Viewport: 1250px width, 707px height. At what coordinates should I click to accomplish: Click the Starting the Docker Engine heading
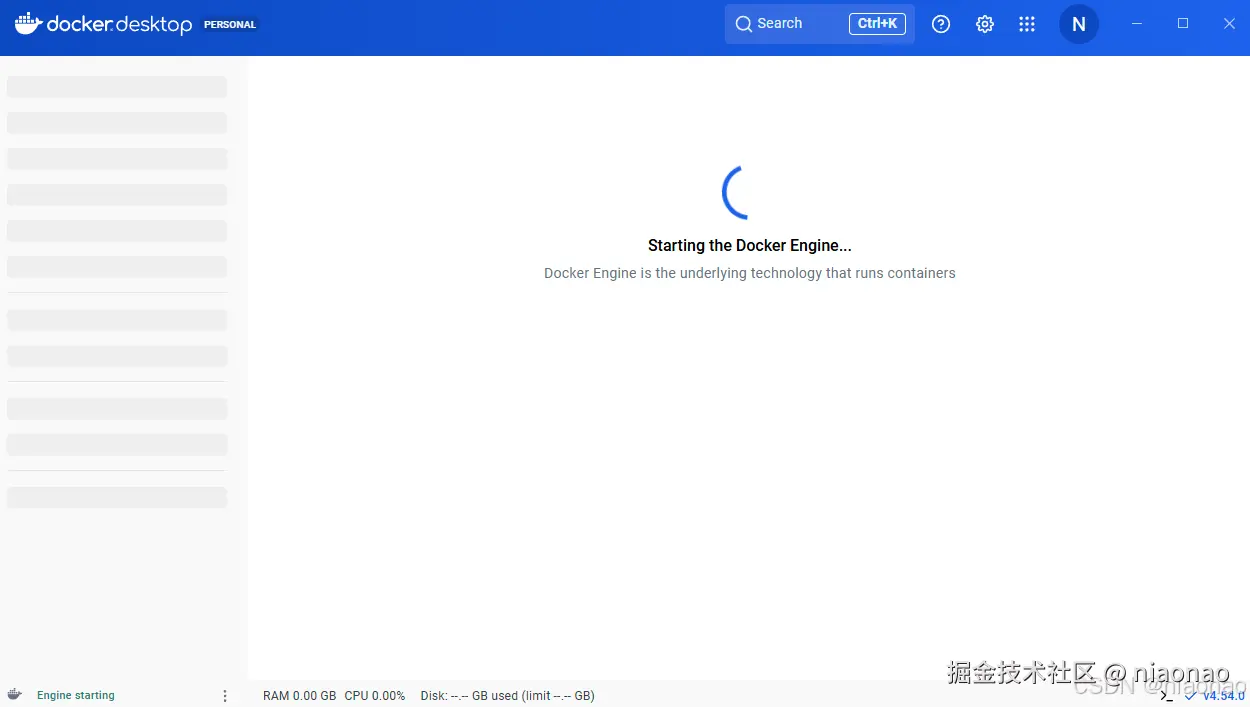coord(750,245)
